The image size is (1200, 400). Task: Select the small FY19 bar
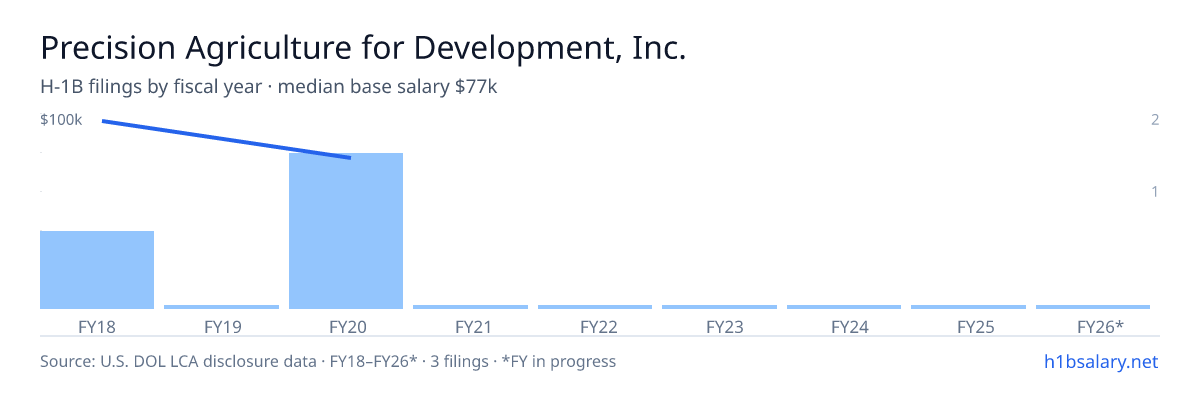(221, 307)
